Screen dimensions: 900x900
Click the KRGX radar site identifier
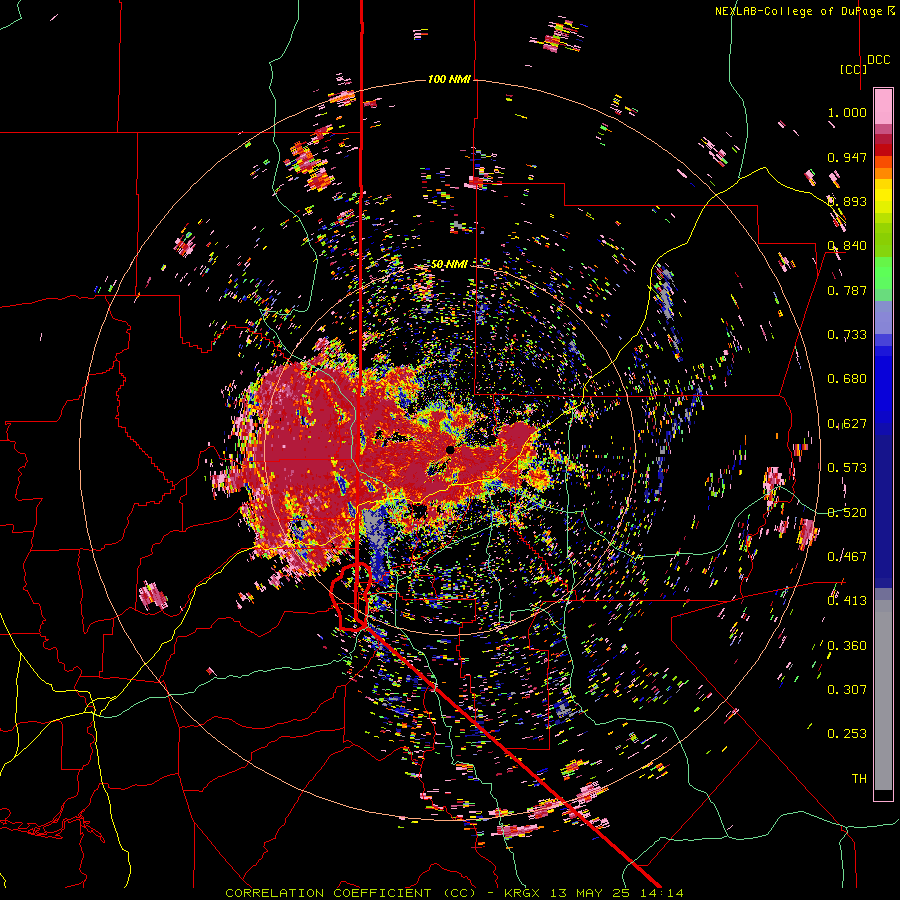pyautogui.click(x=521, y=893)
